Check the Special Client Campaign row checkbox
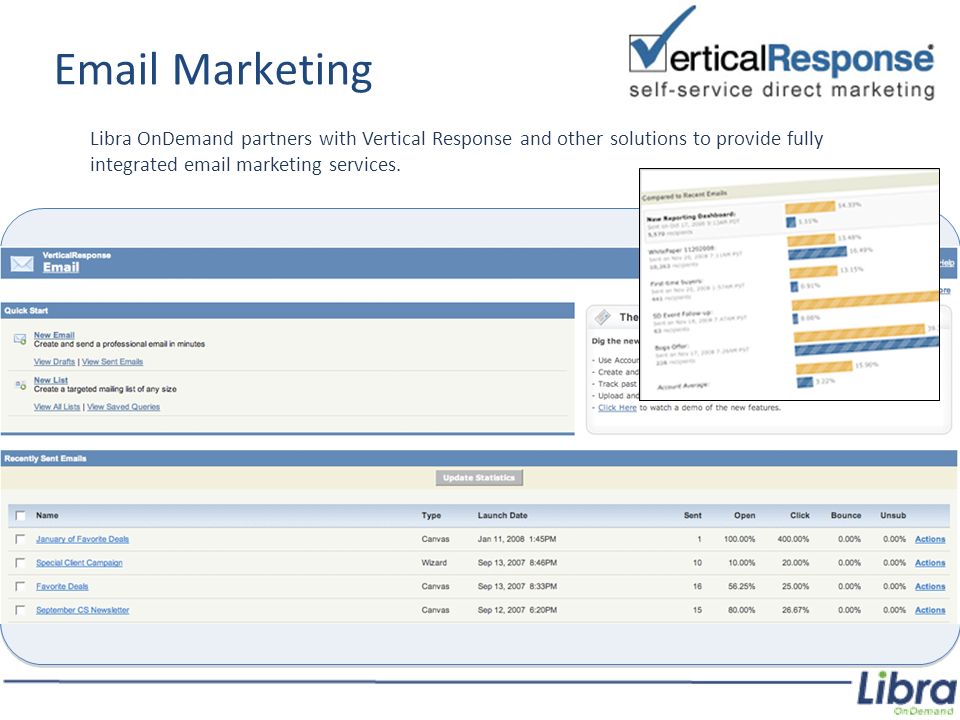The height and width of the screenshot is (720, 960). click(20, 563)
